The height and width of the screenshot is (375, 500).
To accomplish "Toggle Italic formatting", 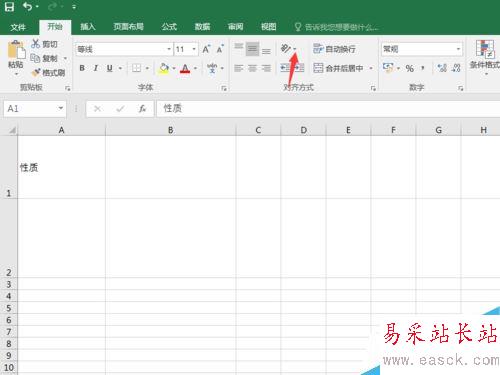I will 96,68.
